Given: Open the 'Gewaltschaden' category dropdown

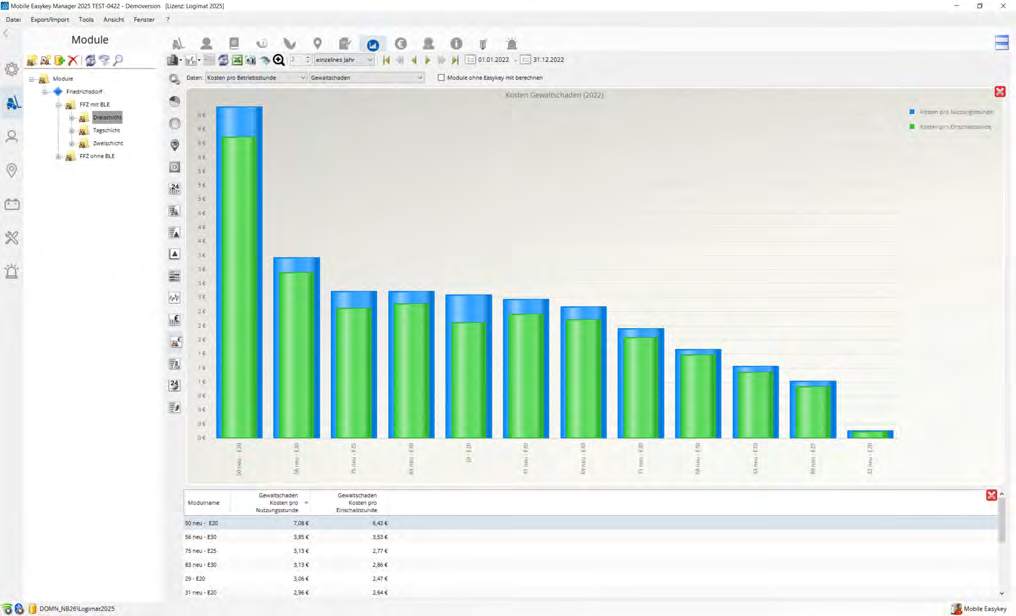Looking at the screenshot, I should point(367,78).
